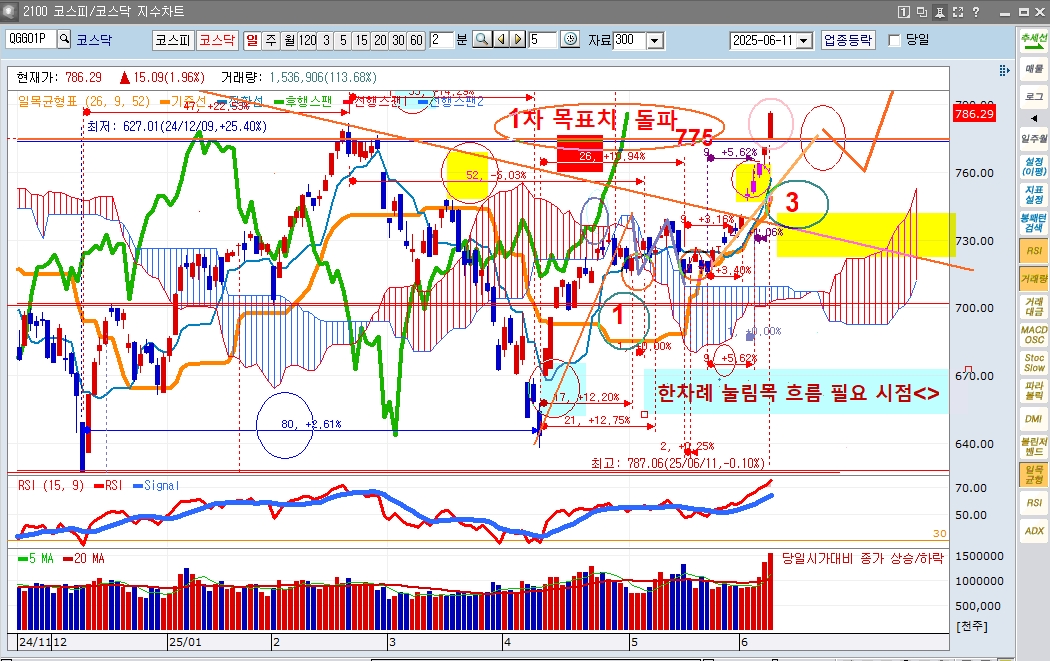Viewport: 1050px width, 661px height.
Task: Click the black triangle arrow in the right sidebar
Action: (1034, 118)
